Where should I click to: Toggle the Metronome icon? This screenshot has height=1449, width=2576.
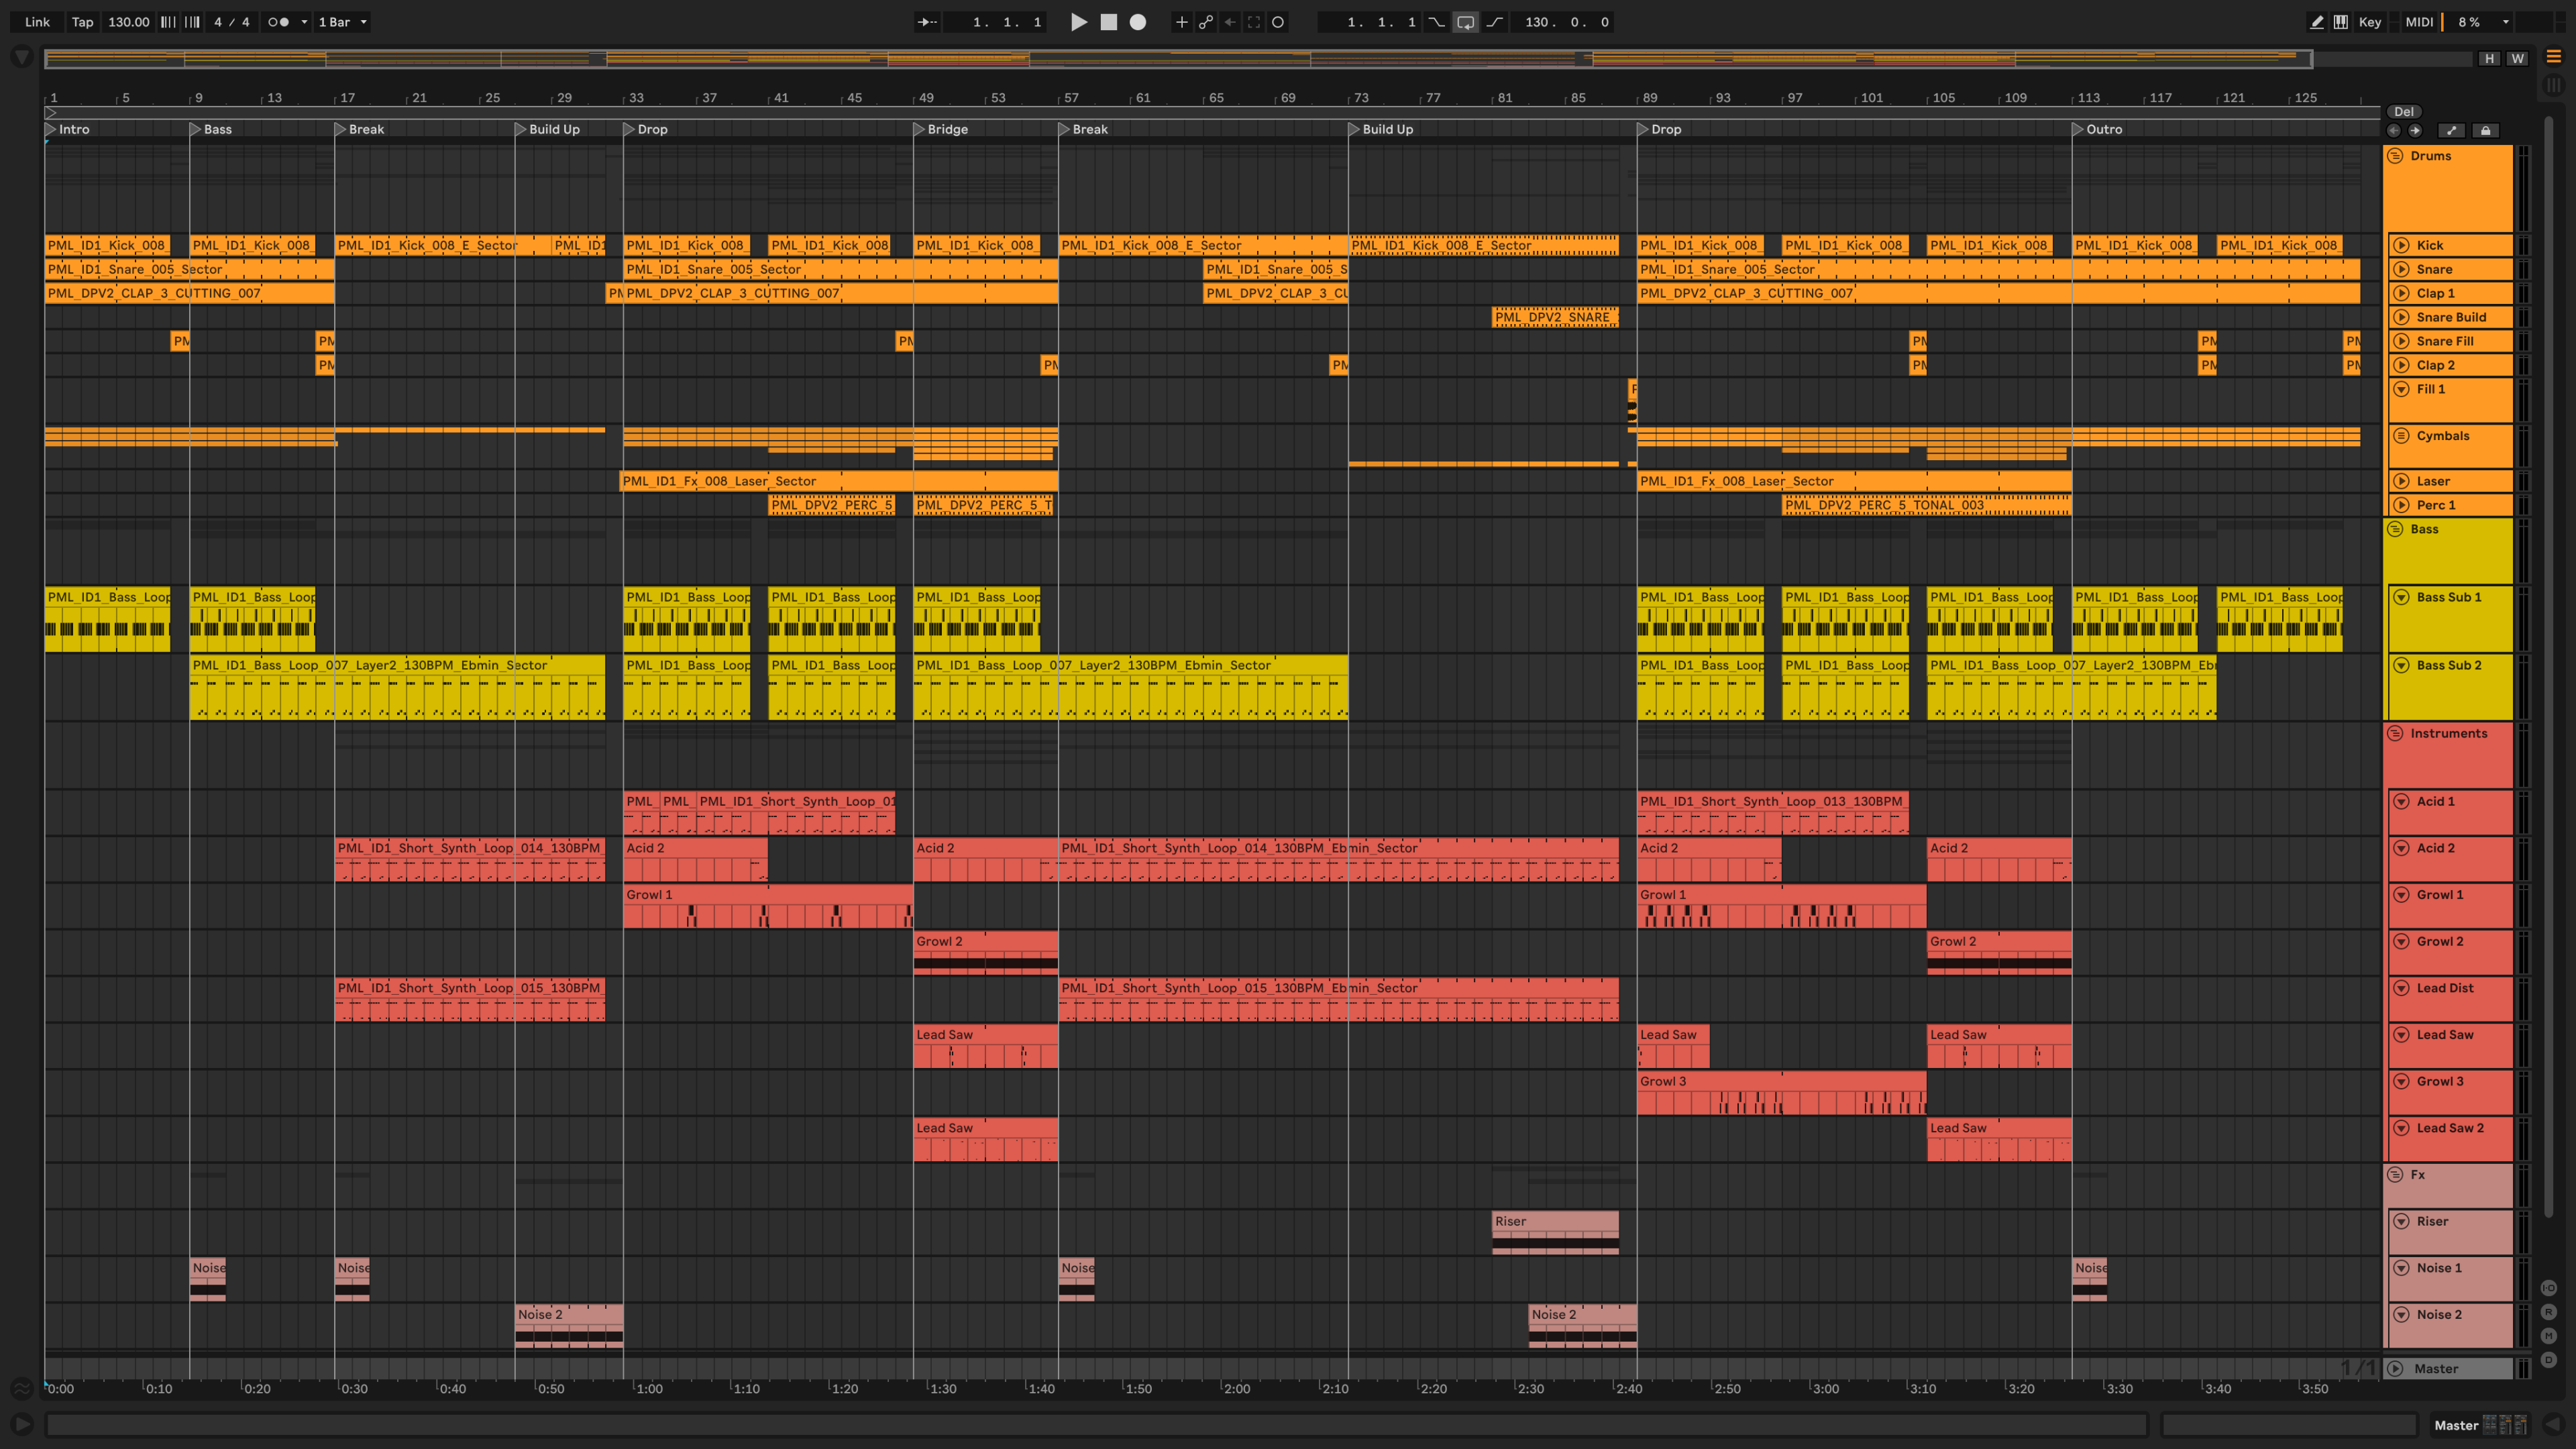pos(278,22)
